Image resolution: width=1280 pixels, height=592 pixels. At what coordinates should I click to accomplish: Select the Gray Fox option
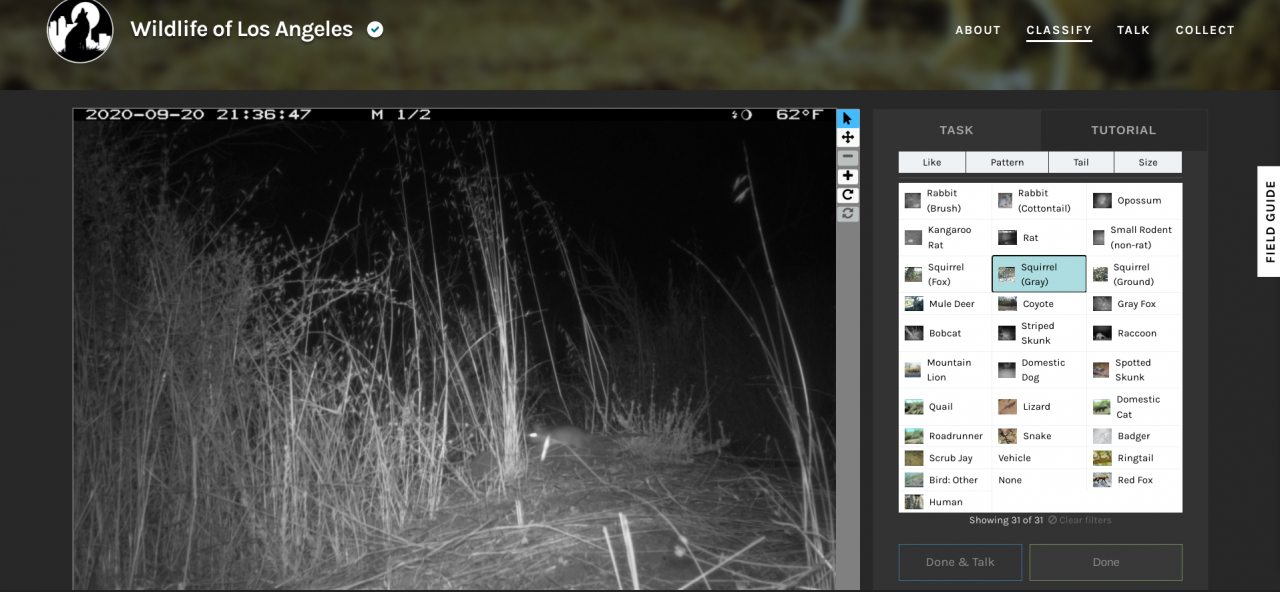click(x=1134, y=304)
